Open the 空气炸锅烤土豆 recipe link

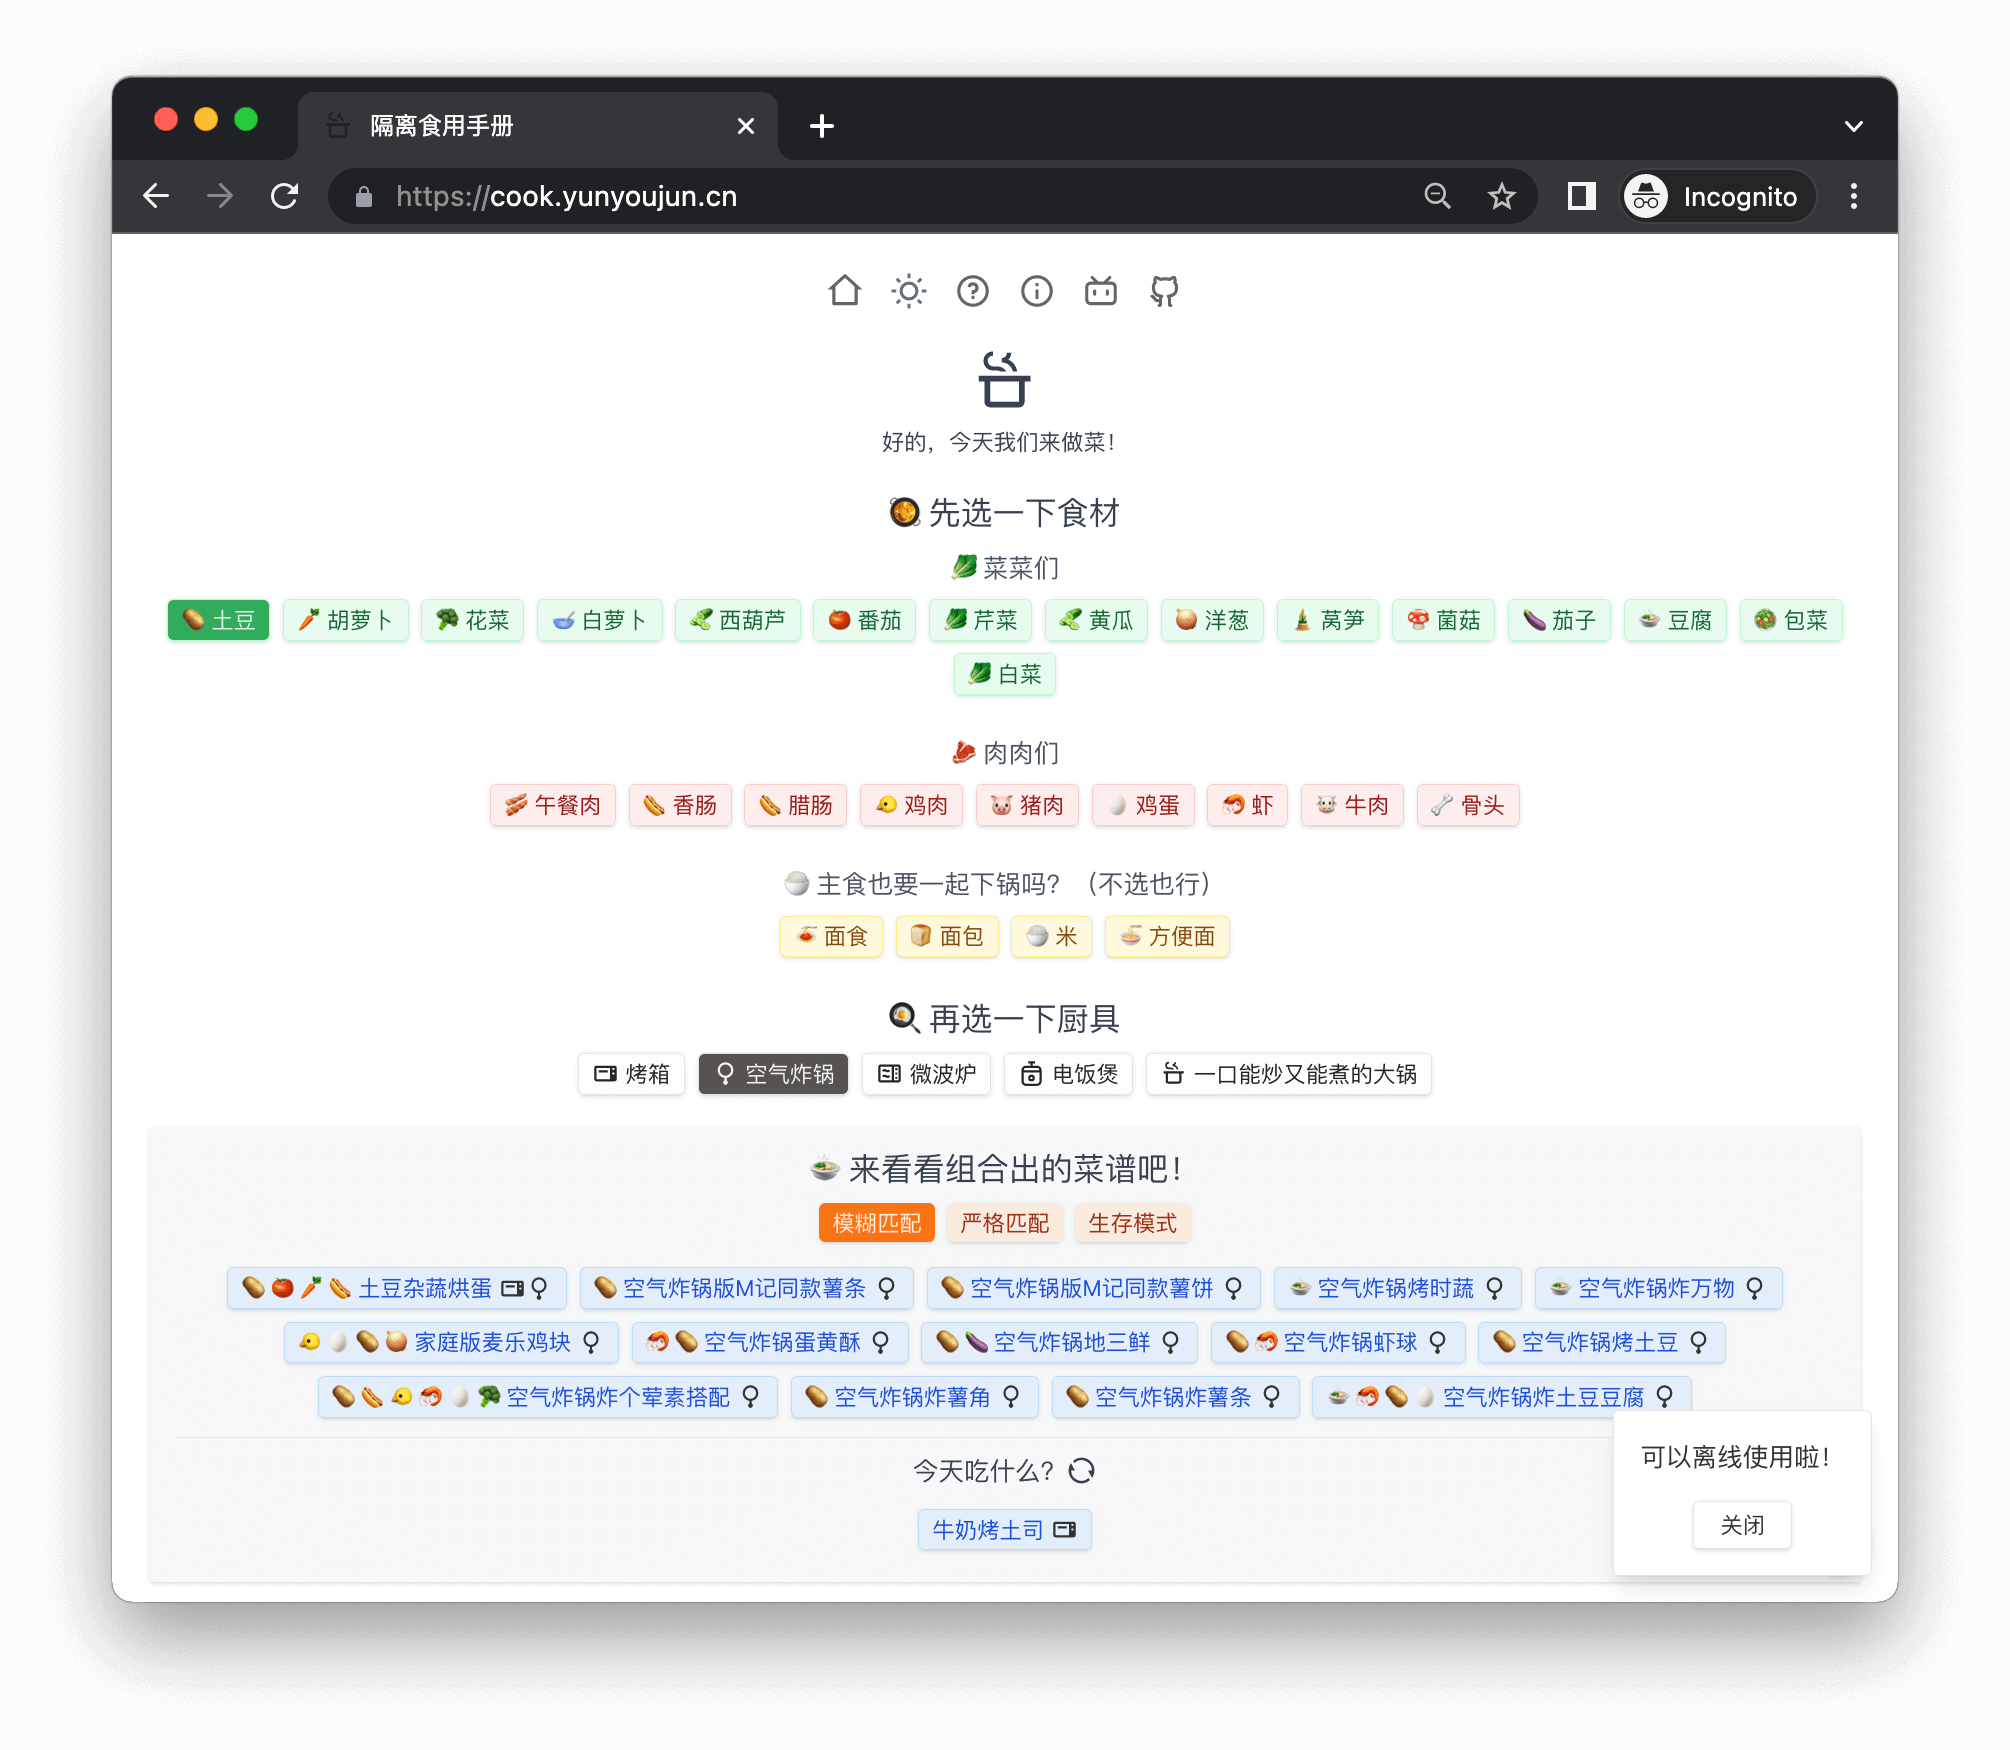pyautogui.click(x=1600, y=1342)
